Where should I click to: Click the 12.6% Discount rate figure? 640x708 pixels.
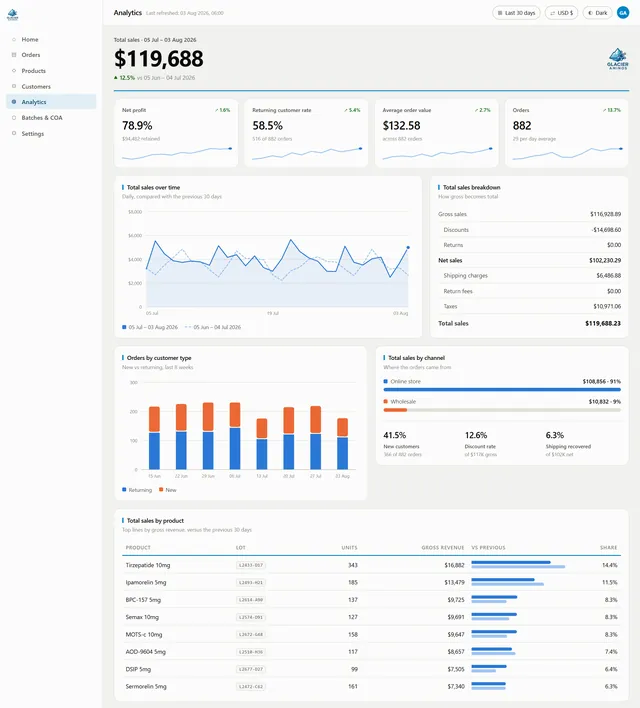point(476,435)
